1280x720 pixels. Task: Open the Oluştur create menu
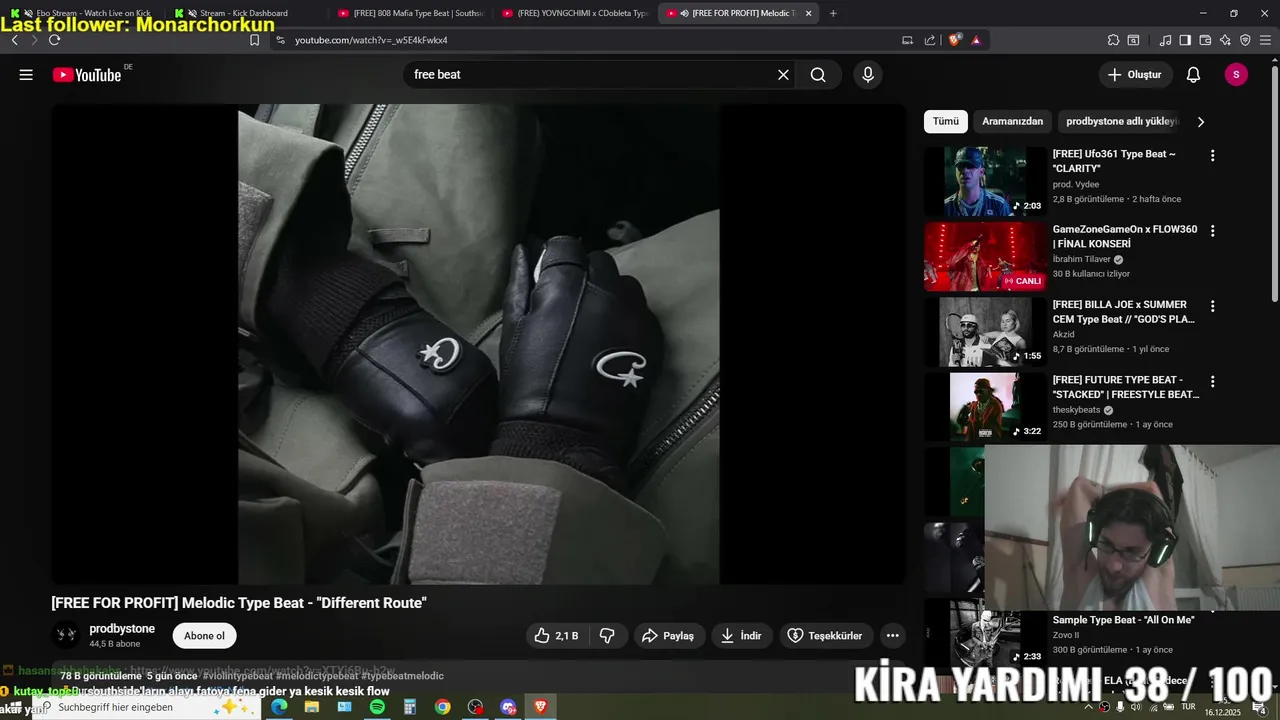click(x=1135, y=75)
